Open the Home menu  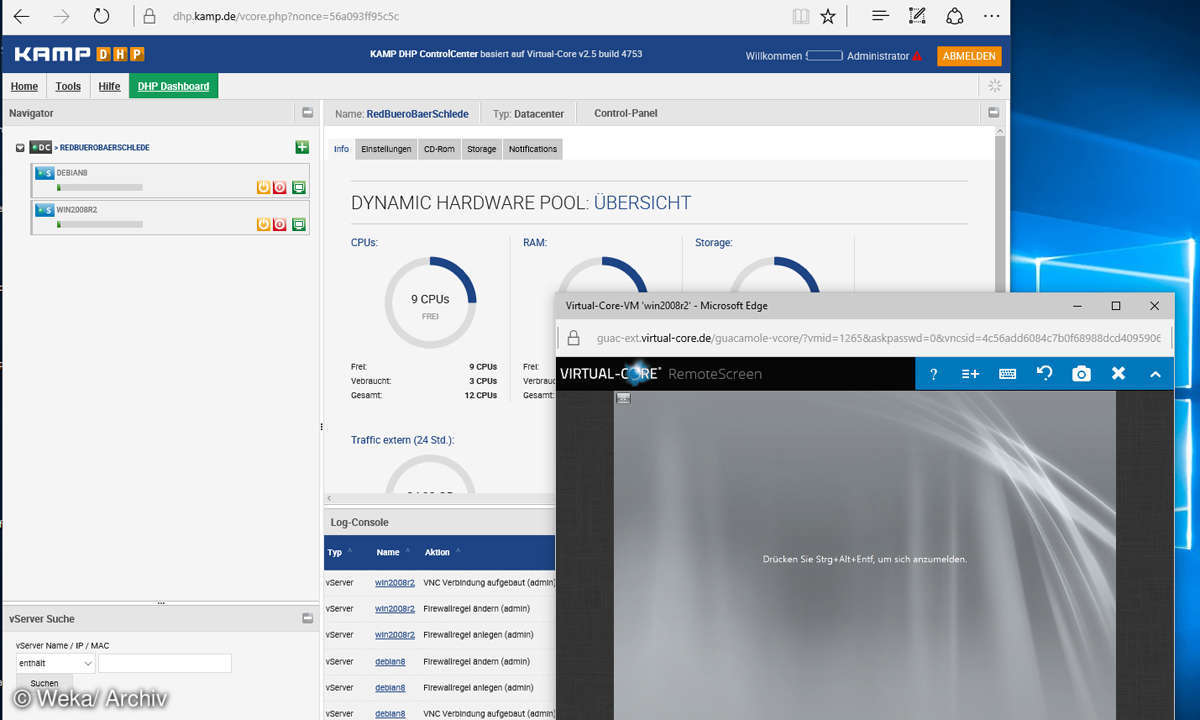(x=24, y=86)
